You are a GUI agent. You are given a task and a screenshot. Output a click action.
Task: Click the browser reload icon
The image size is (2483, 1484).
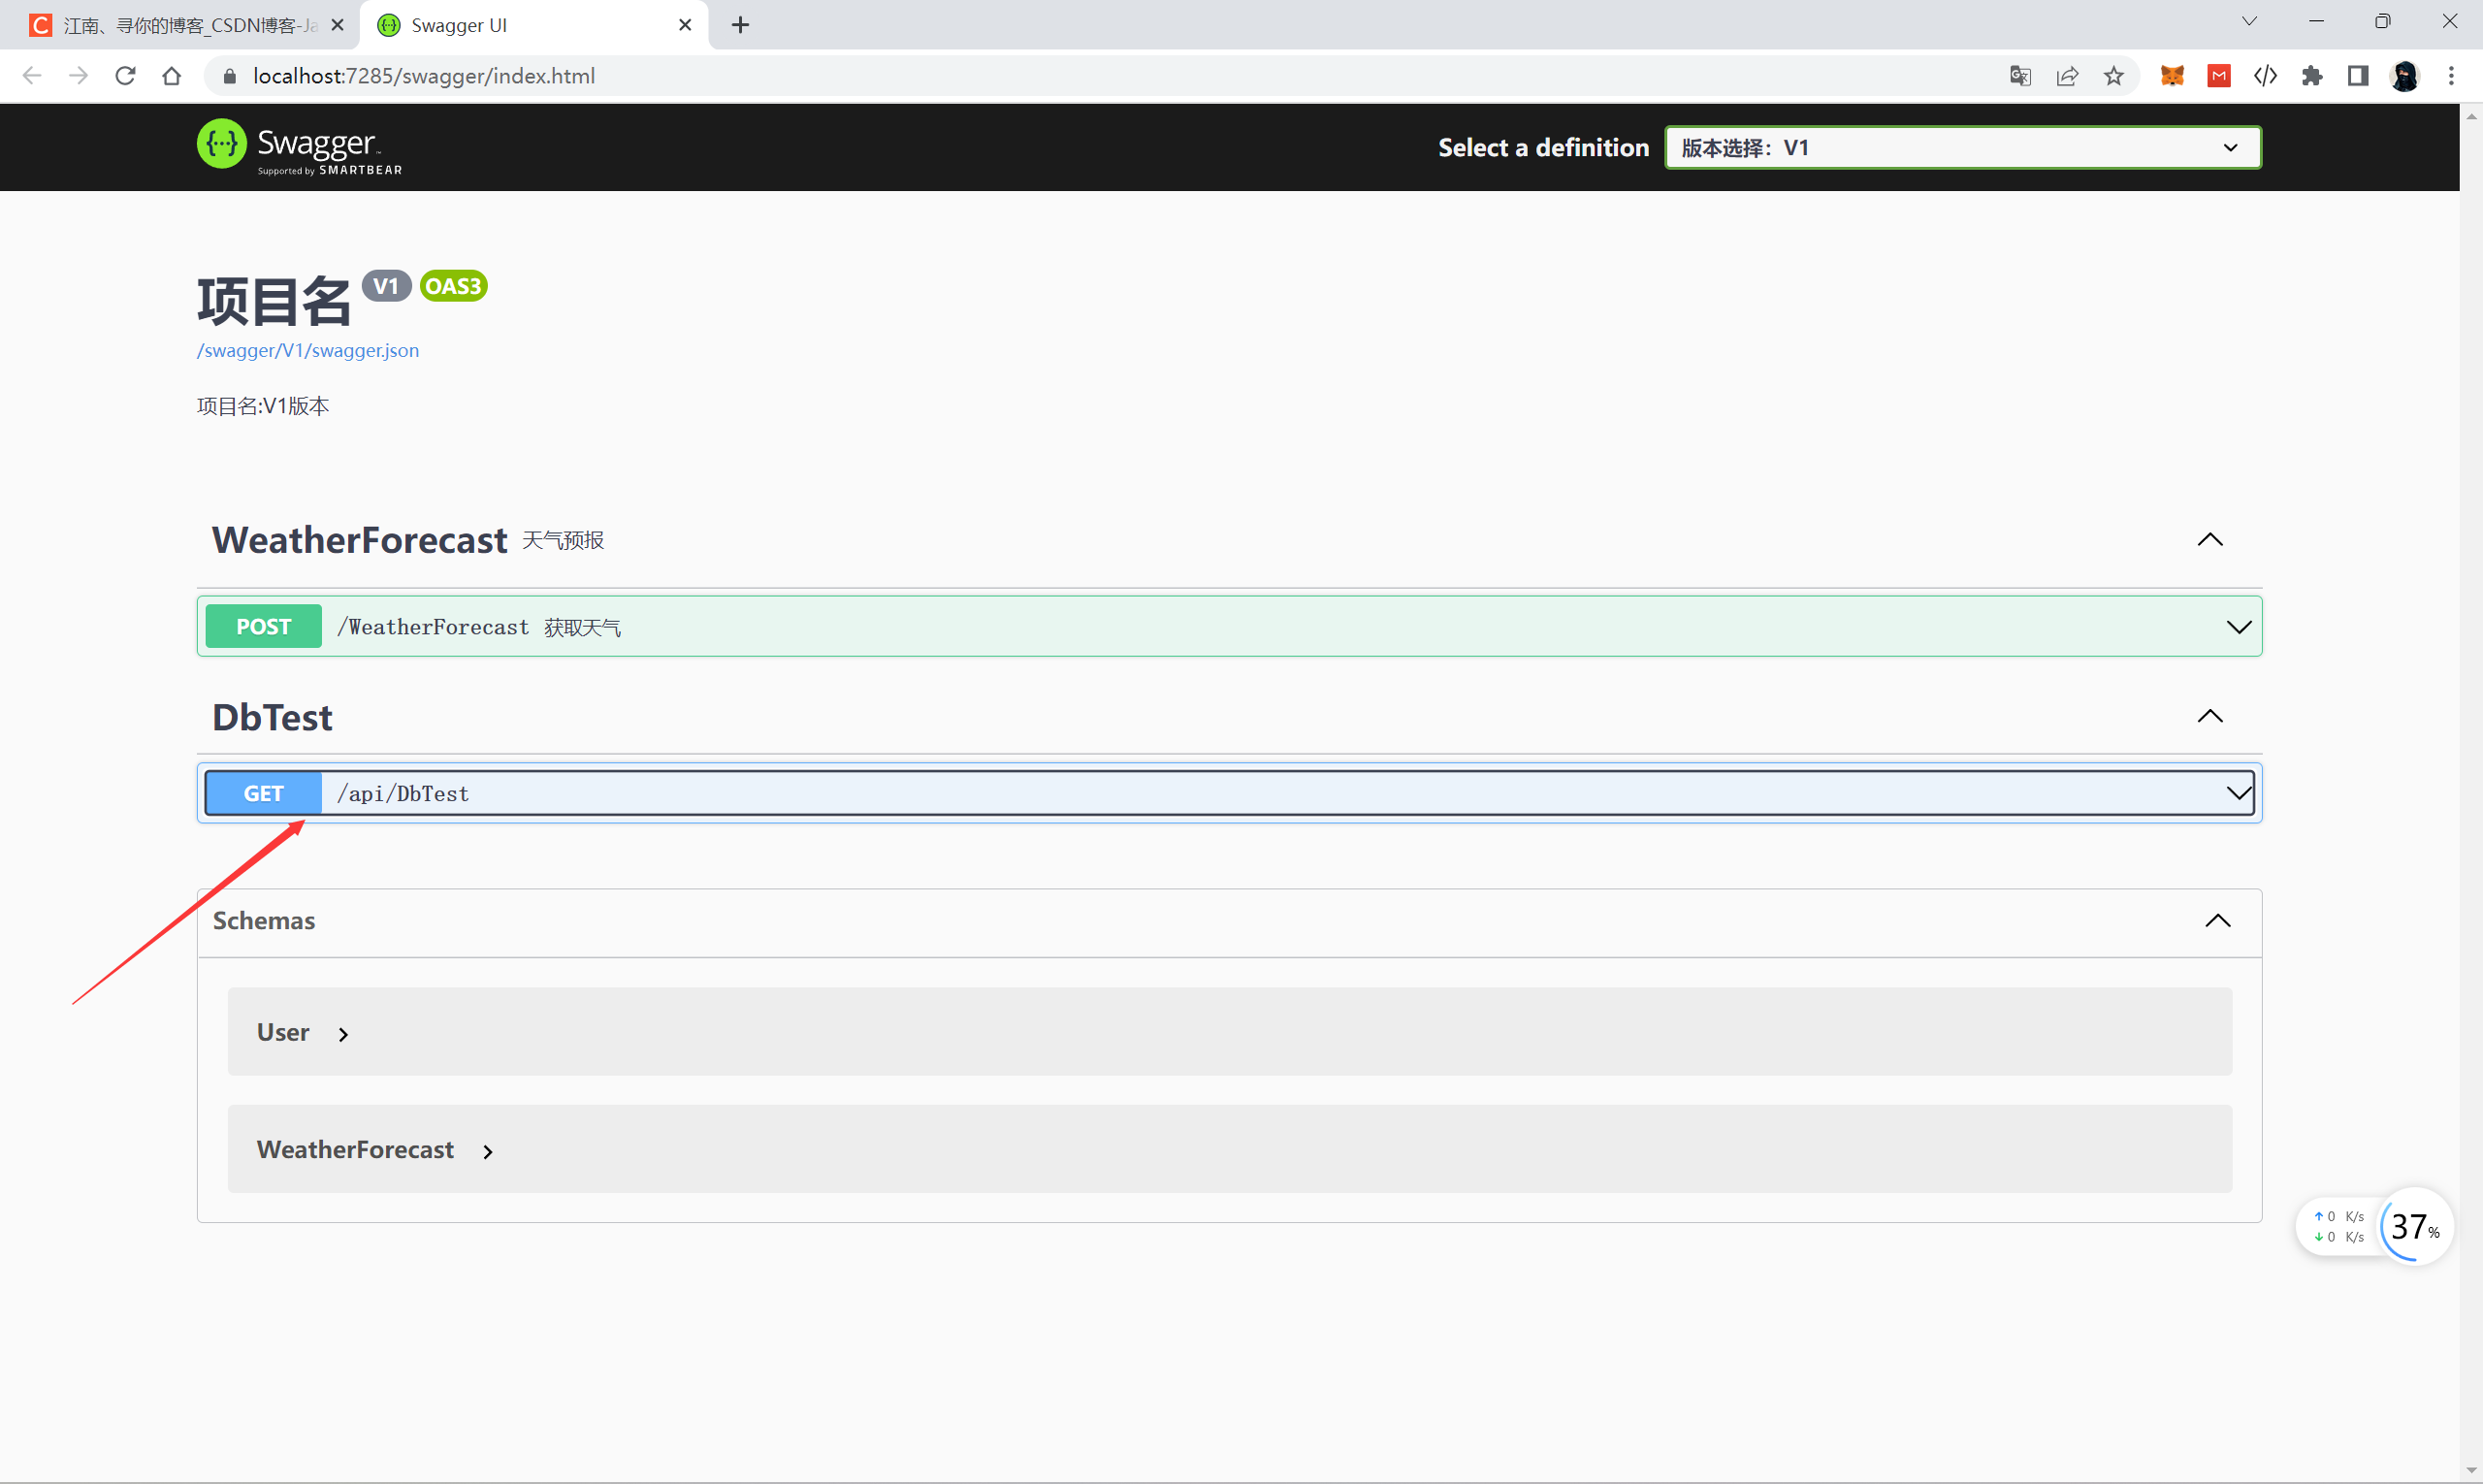(125, 76)
